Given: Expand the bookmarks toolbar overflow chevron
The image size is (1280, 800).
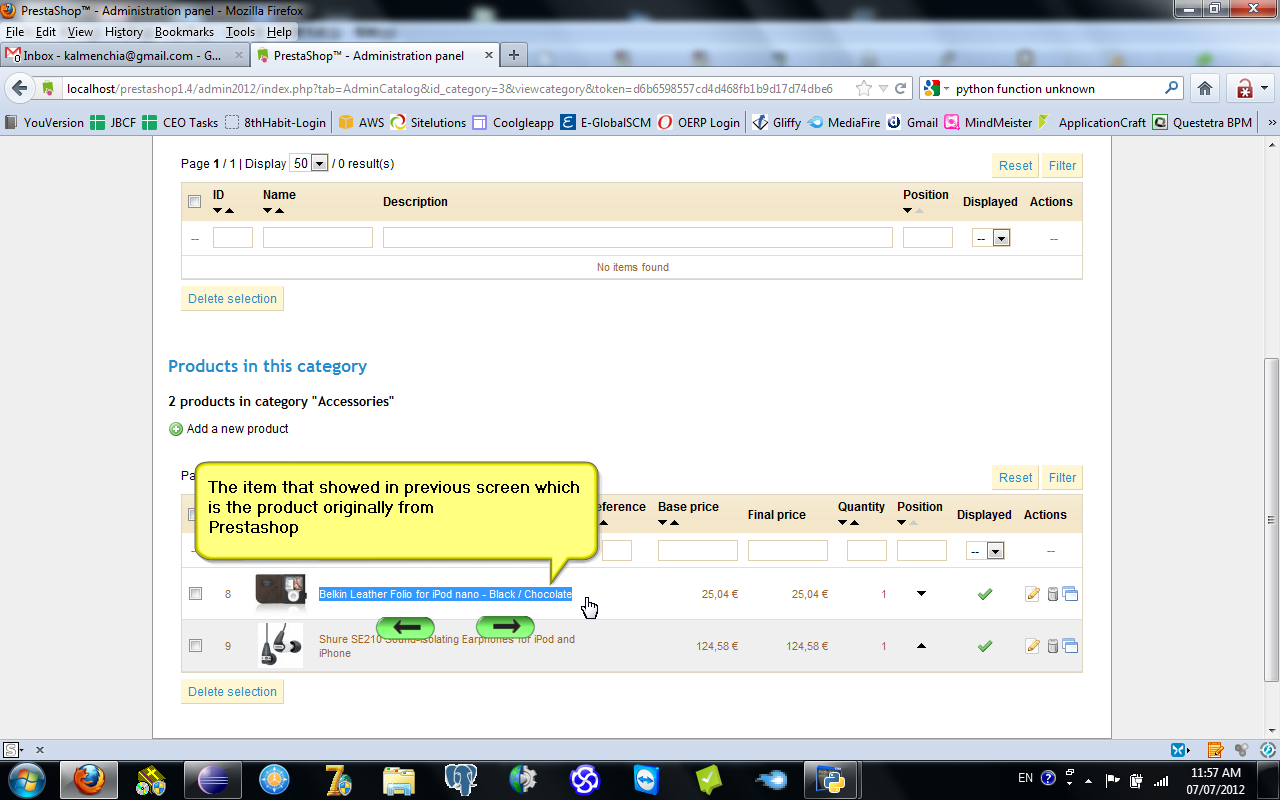Looking at the screenshot, I should pos(1271,122).
